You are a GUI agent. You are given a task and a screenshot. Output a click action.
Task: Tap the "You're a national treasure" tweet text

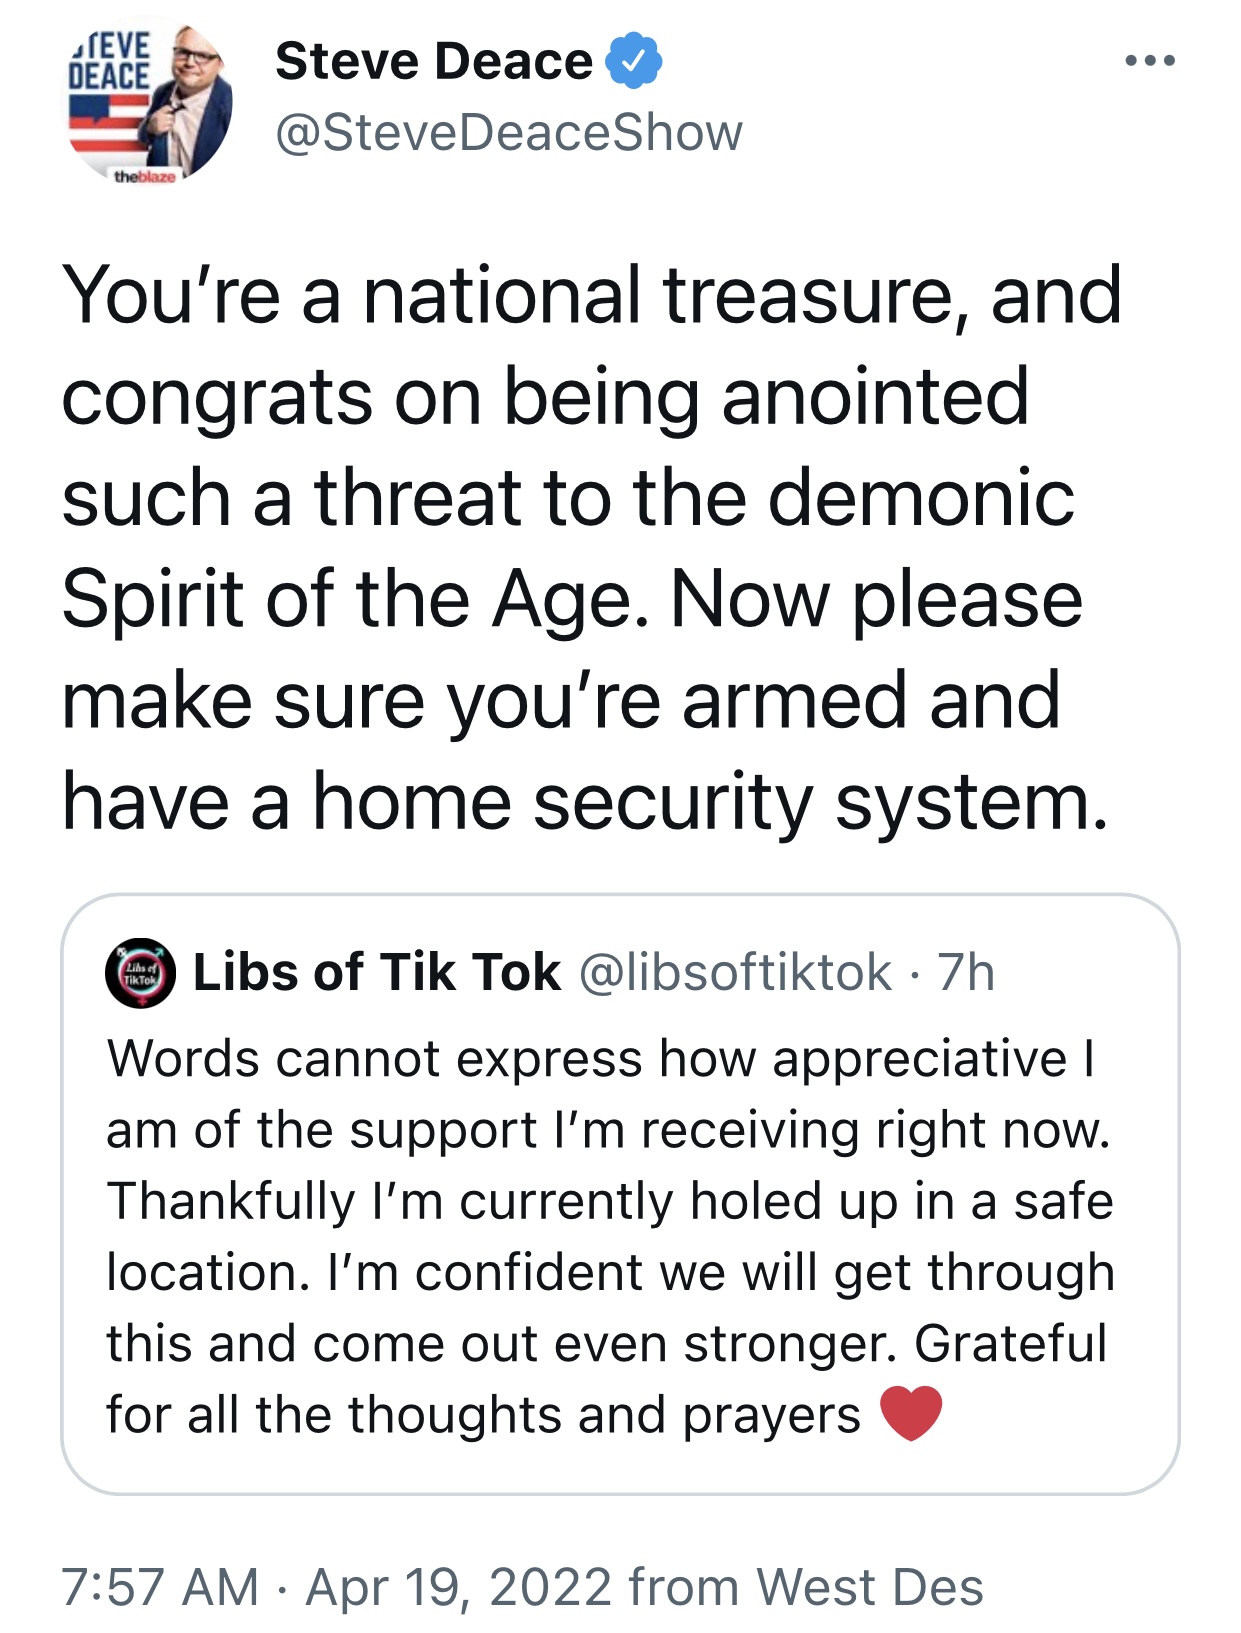point(592,547)
